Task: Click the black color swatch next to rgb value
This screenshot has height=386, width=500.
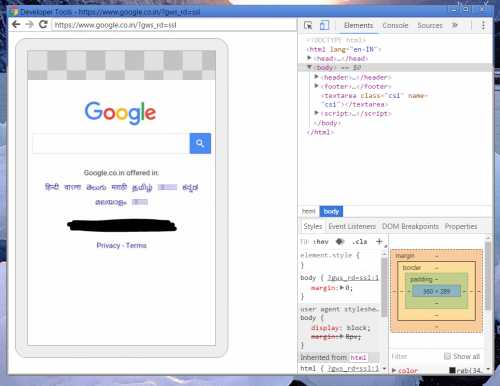Action: 452,370
